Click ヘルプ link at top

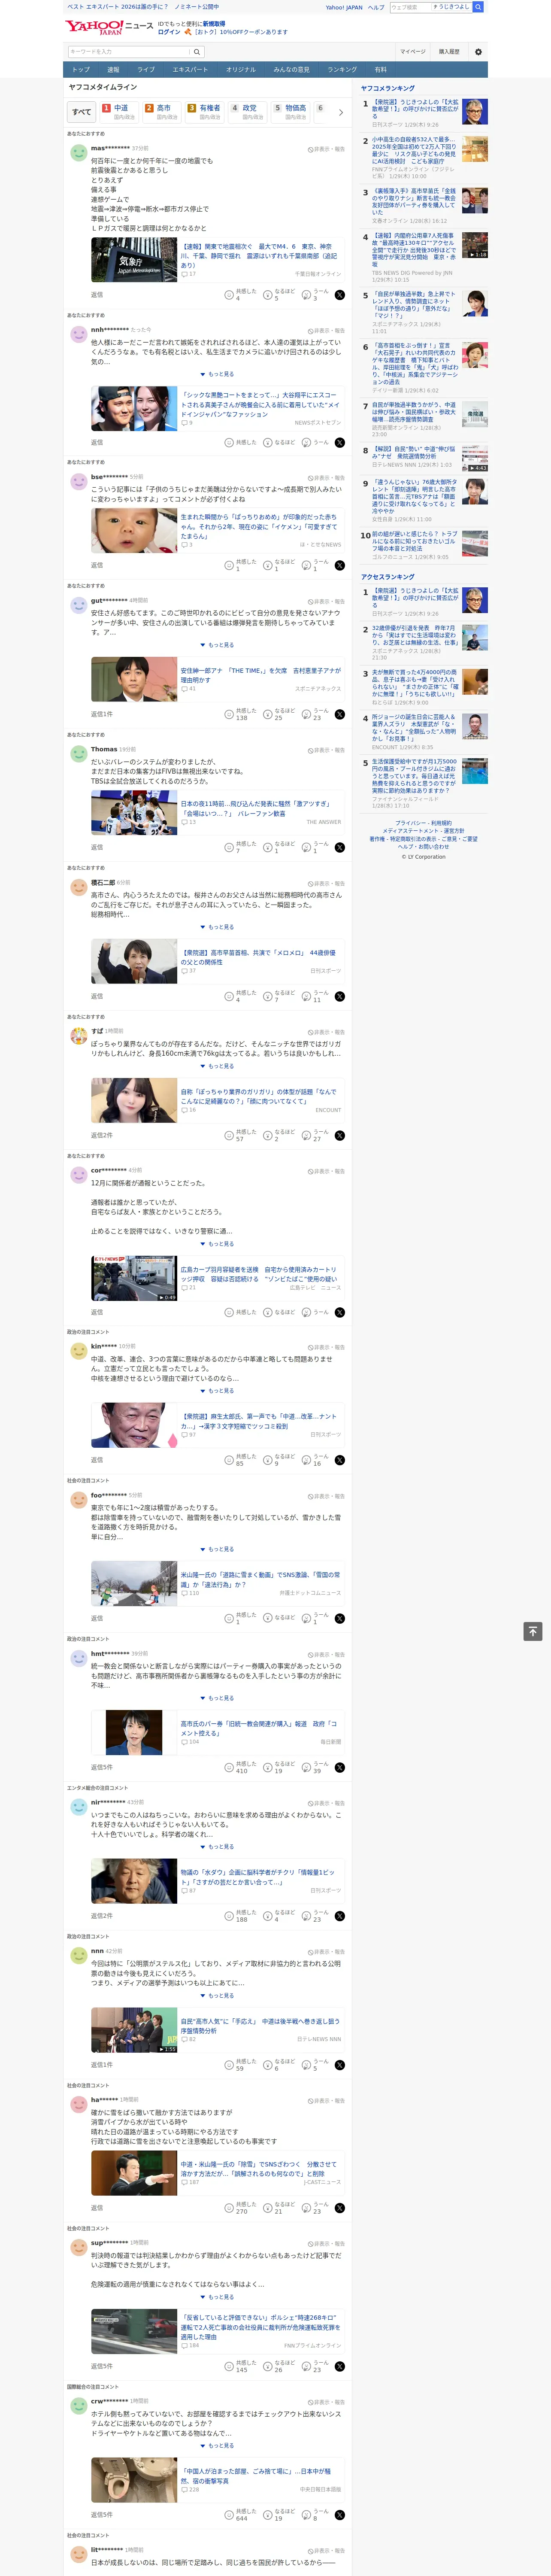(x=376, y=7)
